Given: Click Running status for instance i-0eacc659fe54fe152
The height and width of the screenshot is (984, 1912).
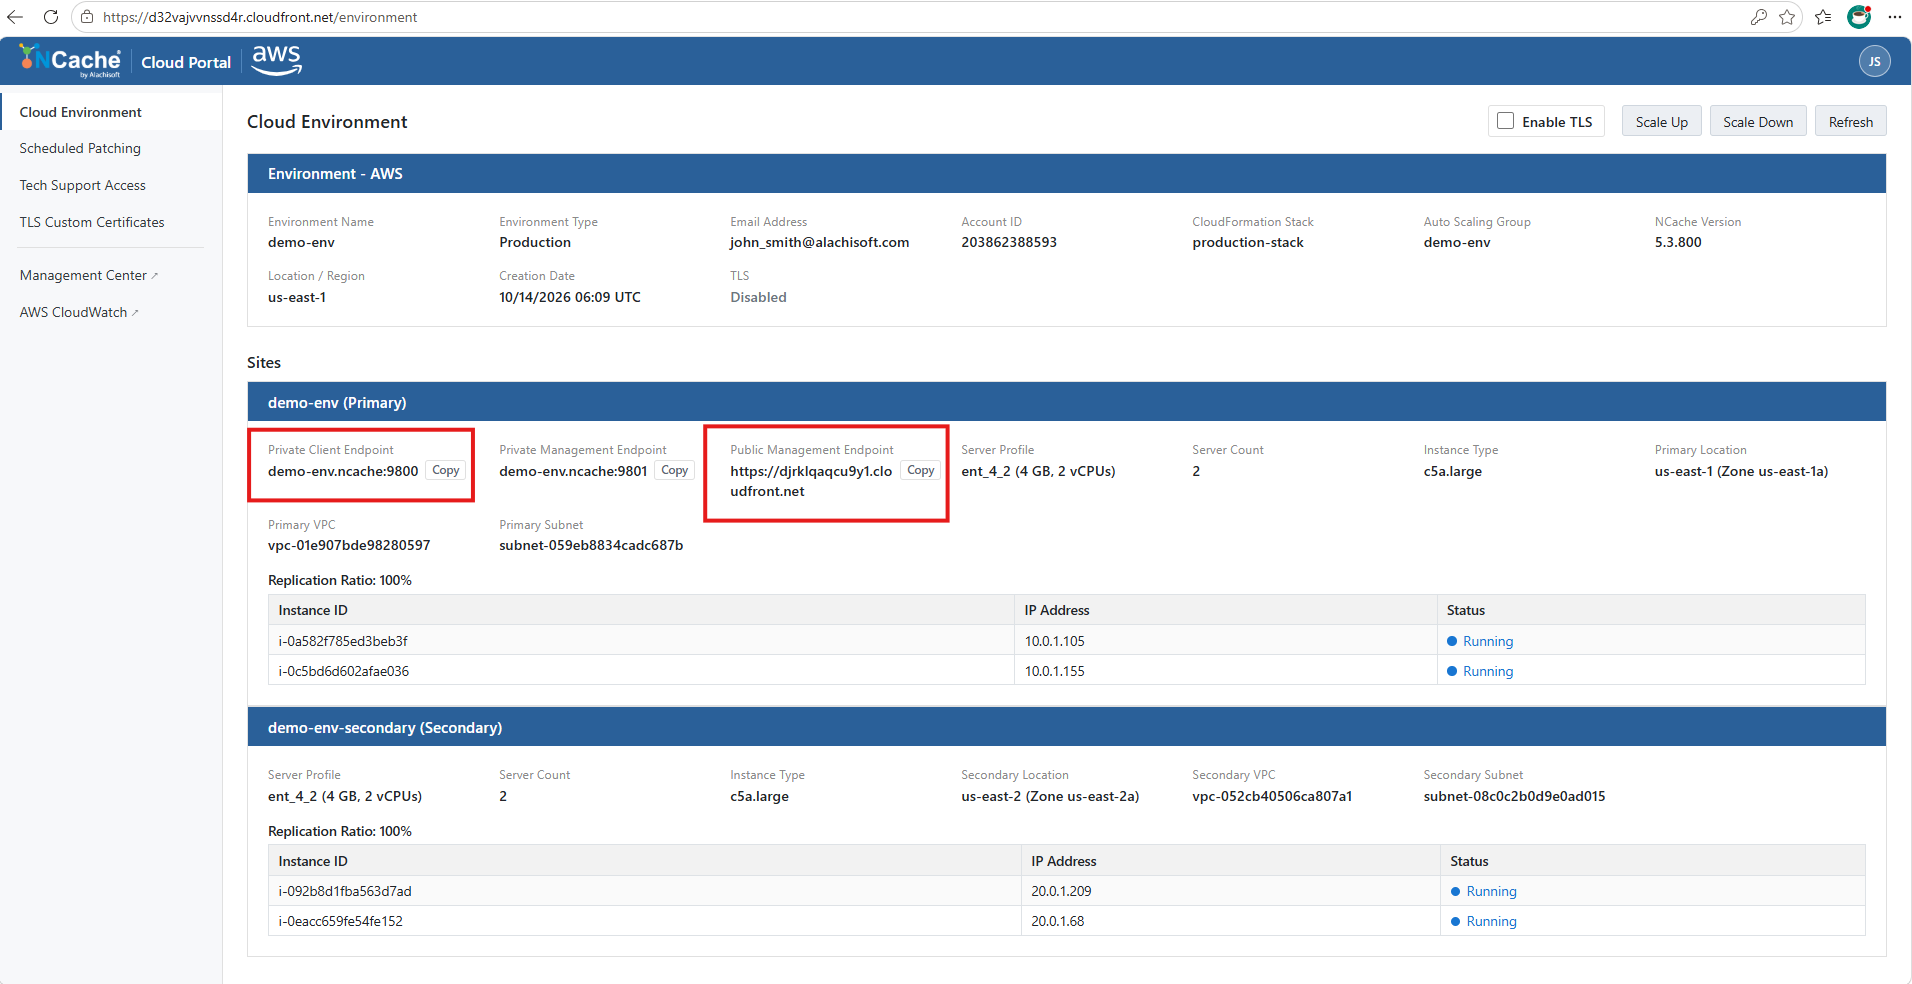Looking at the screenshot, I should click(x=1491, y=921).
